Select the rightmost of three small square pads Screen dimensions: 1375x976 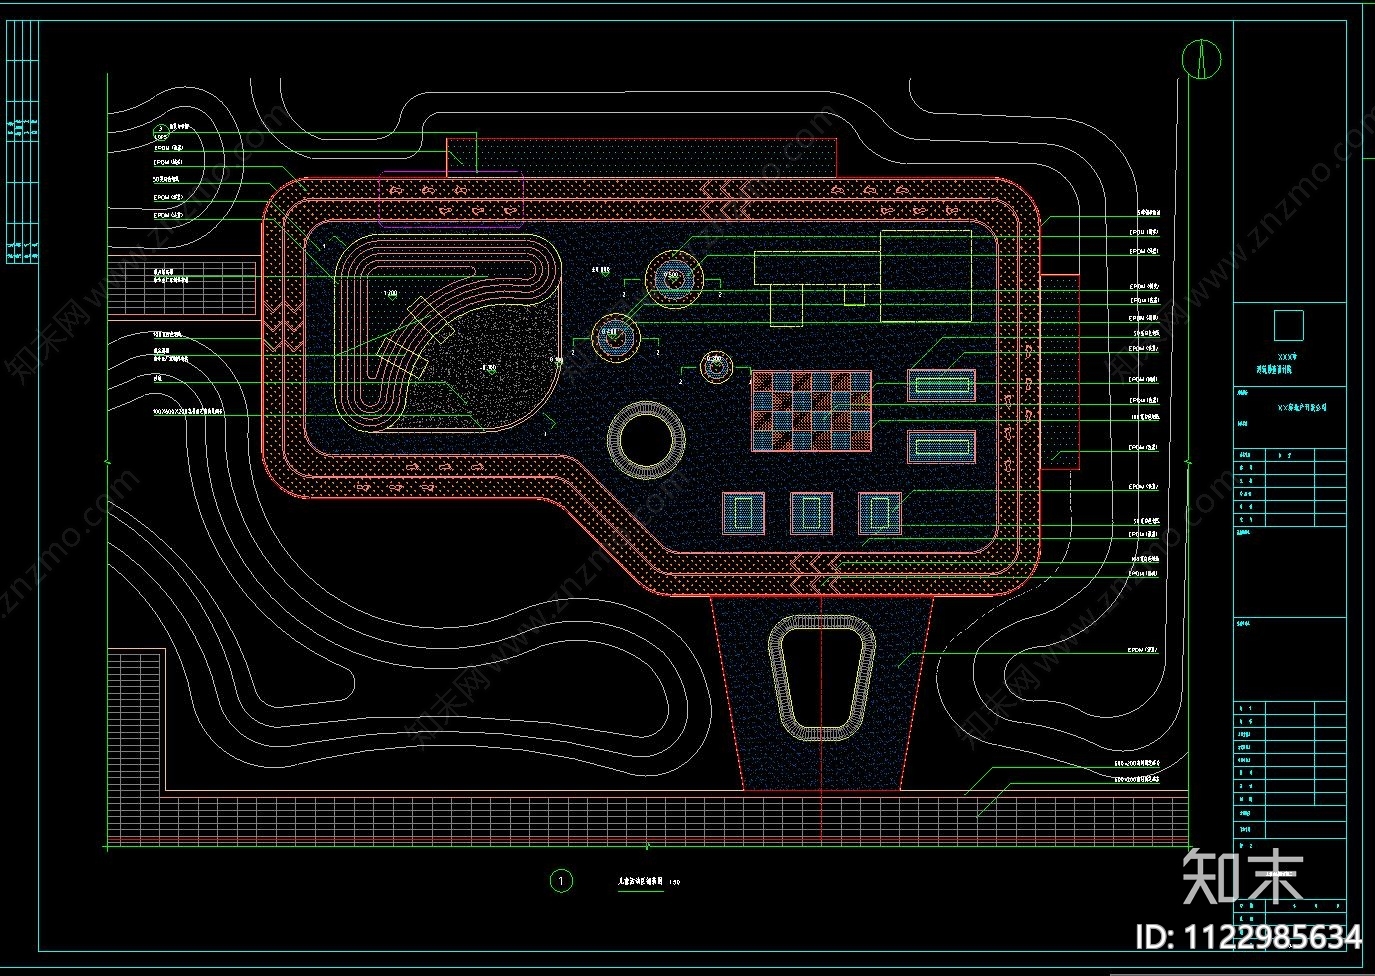879,513
